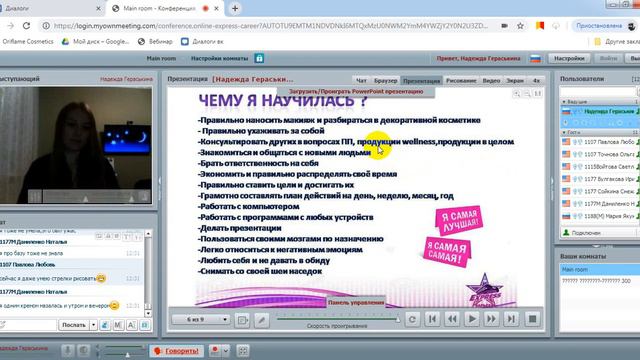This screenshot has width=640, height=360.
Task: Open the record options dropdown arrow
Action: pos(226,350)
